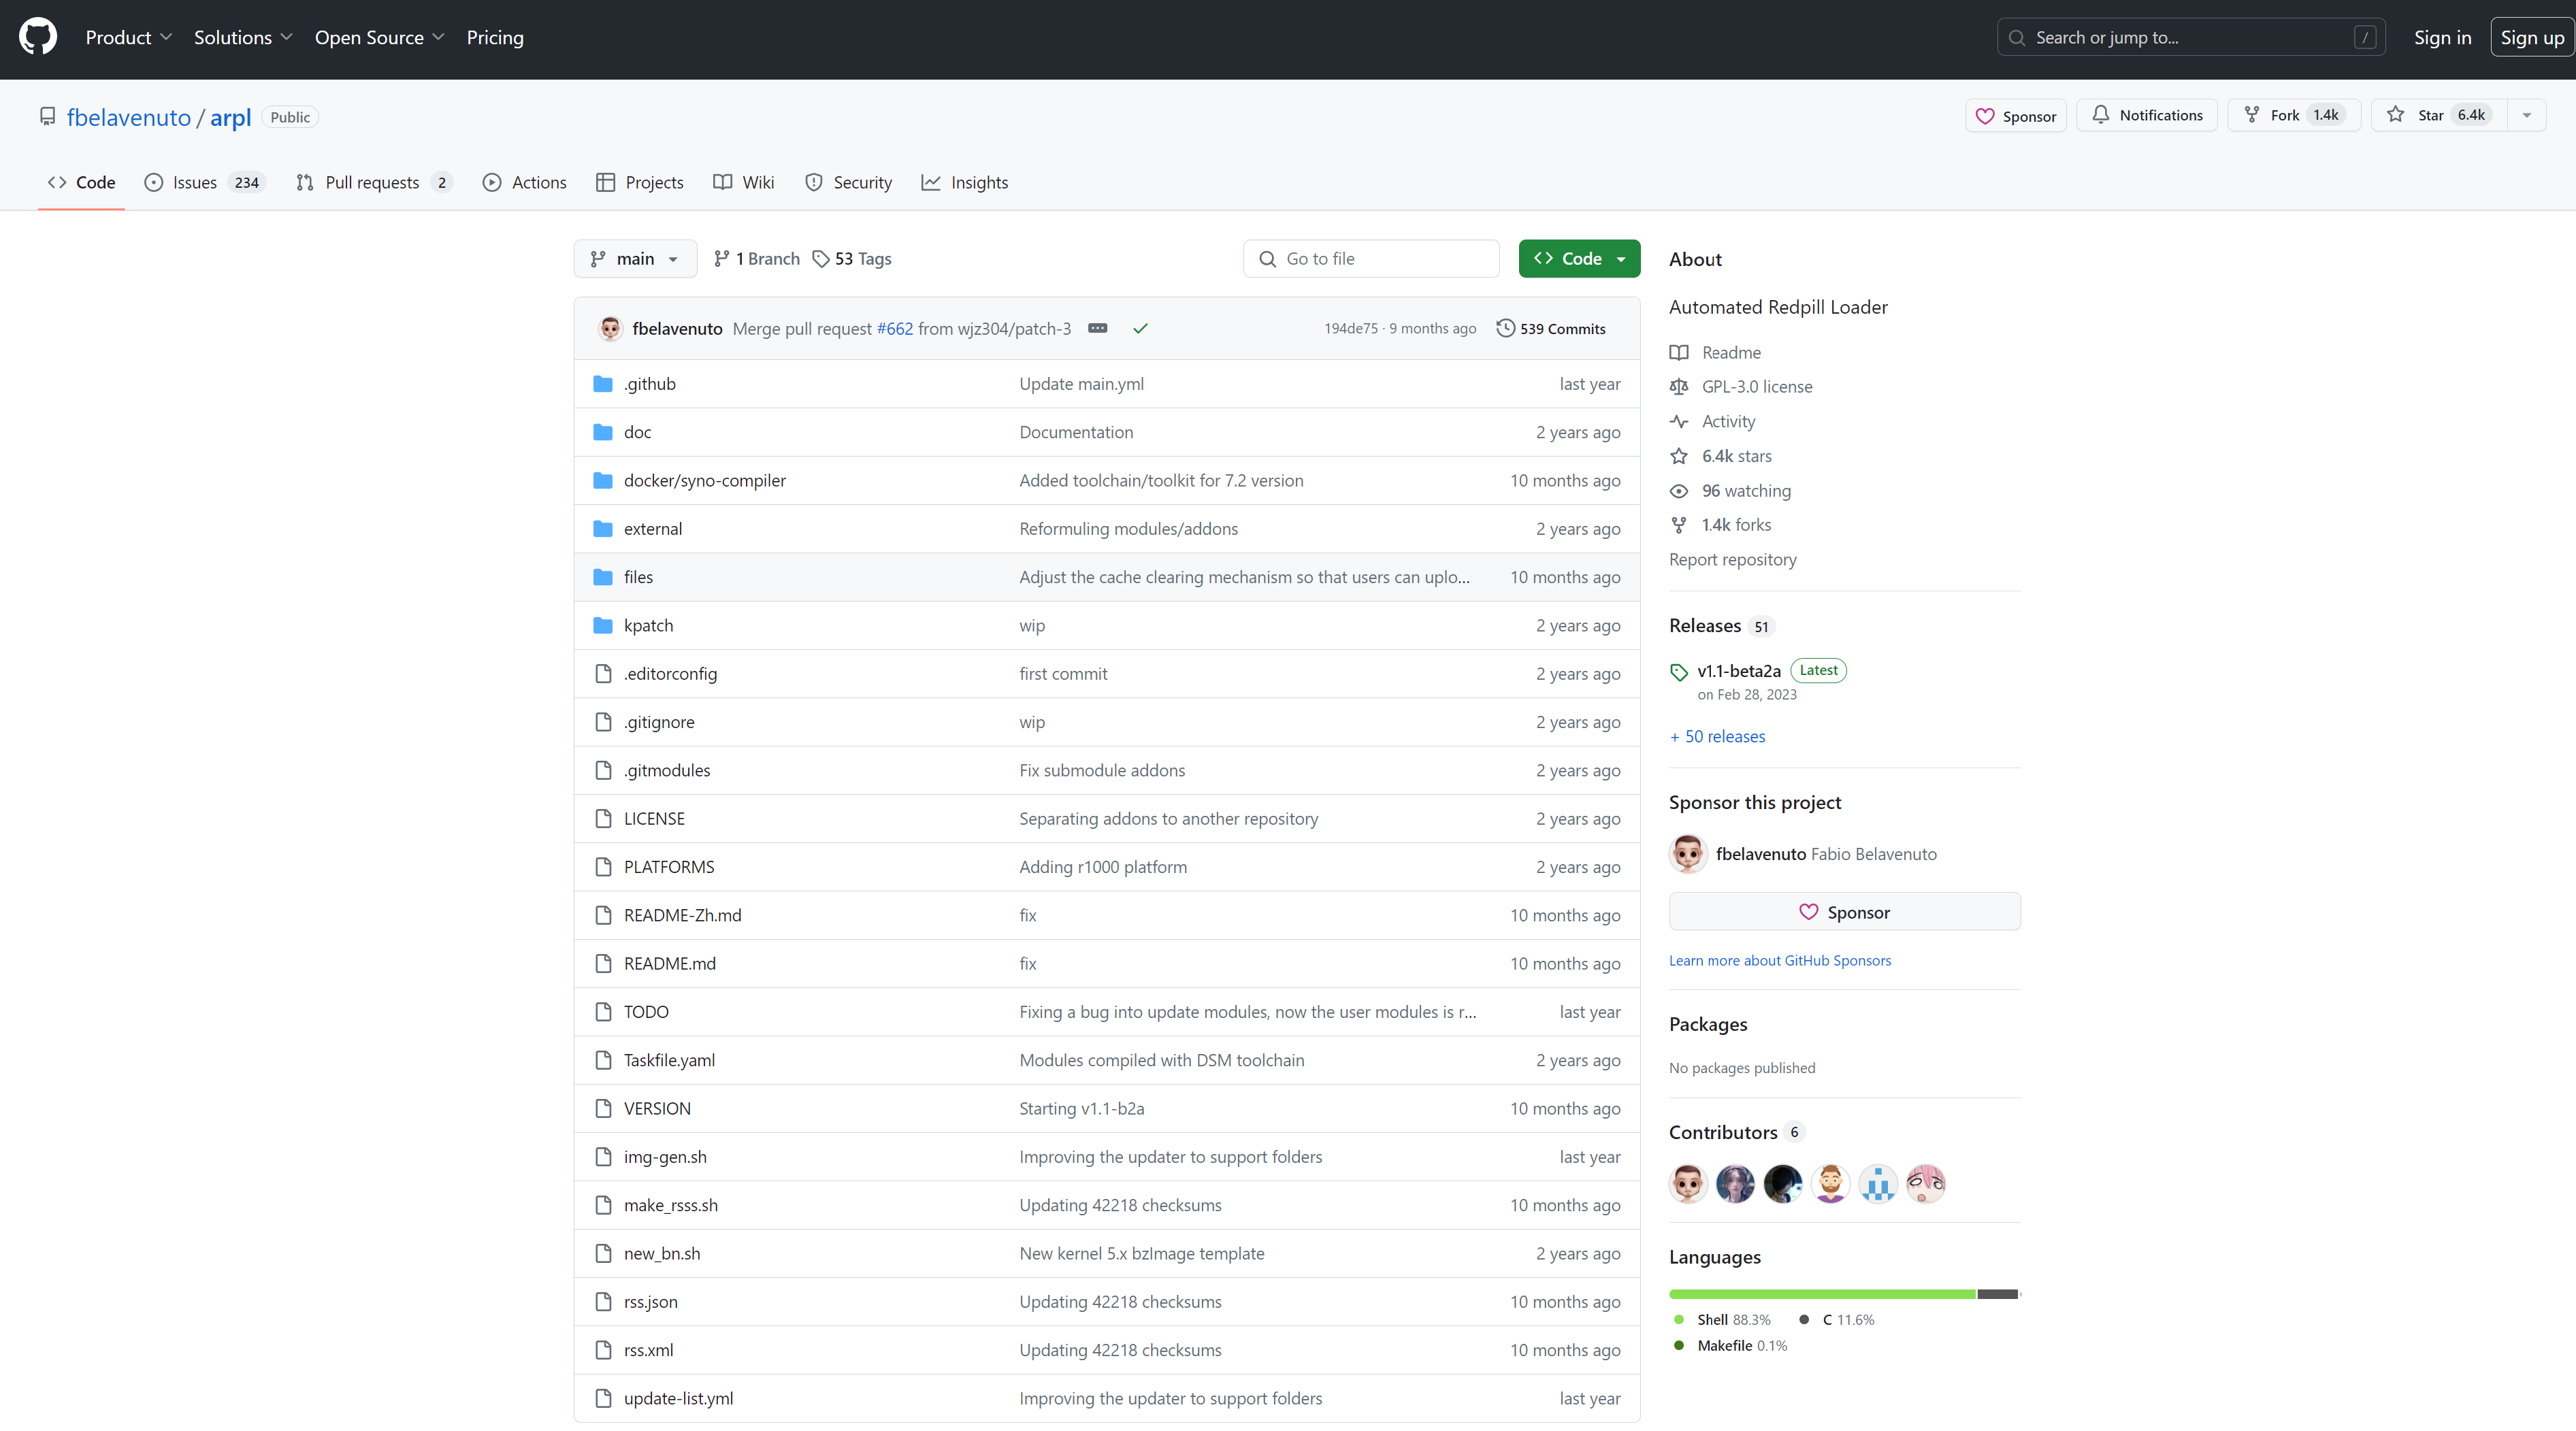This screenshot has width=2576, height=1431.
Task: Switch to the Pull requests tab
Action: pyautogui.click(x=374, y=183)
